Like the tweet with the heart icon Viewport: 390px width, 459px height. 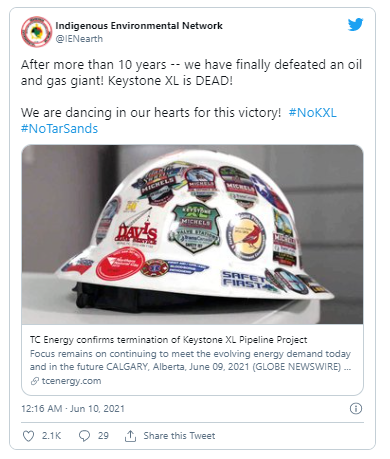[x=28, y=436]
